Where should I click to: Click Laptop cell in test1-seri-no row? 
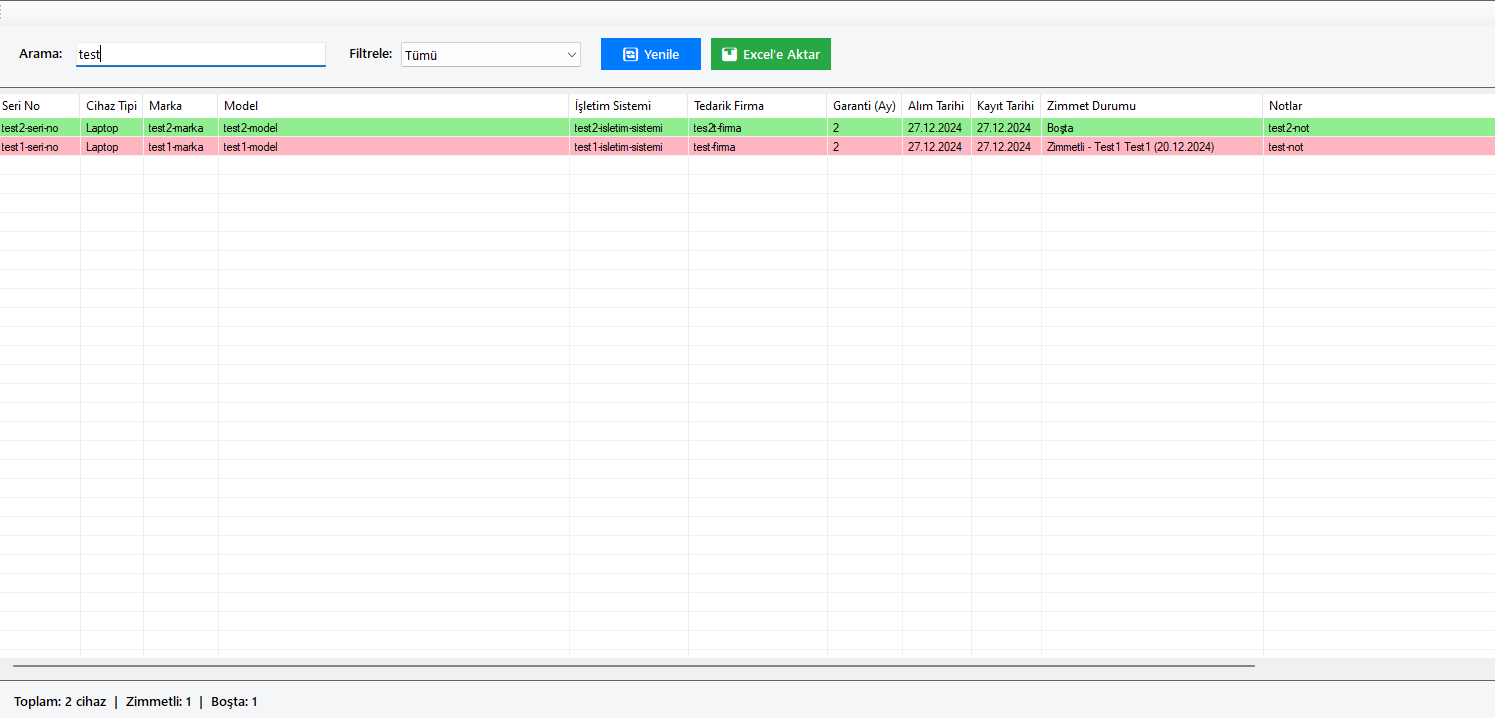pyautogui.click(x=112, y=147)
